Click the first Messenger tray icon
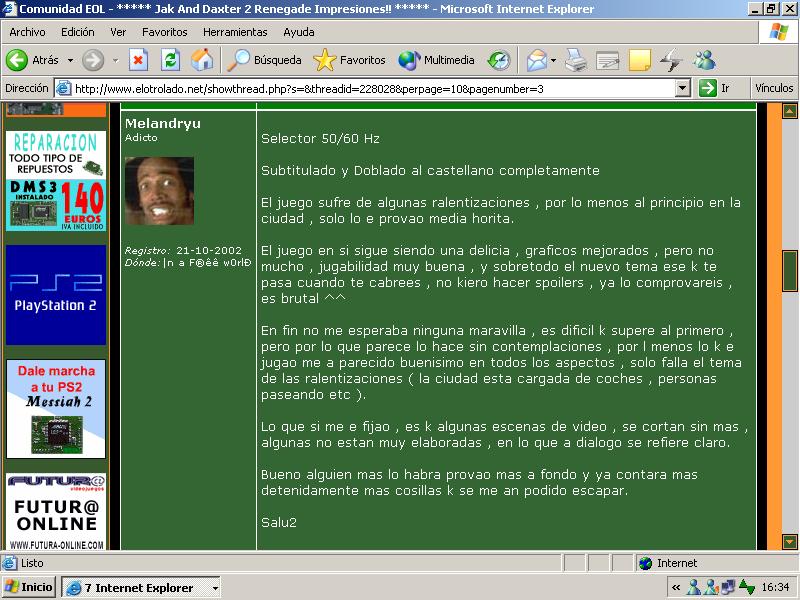The width and height of the screenshot is (800, 600). pyautogui.click(x=693, y=588)
